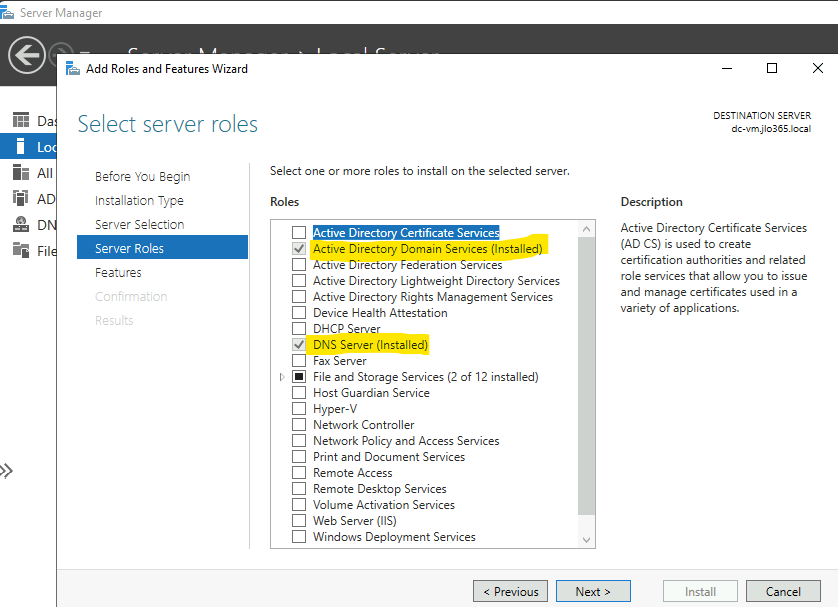Viewport: 838px width, 607px height.
Task: Select the Remote Desktop Services role text
Action: (379, 489)
